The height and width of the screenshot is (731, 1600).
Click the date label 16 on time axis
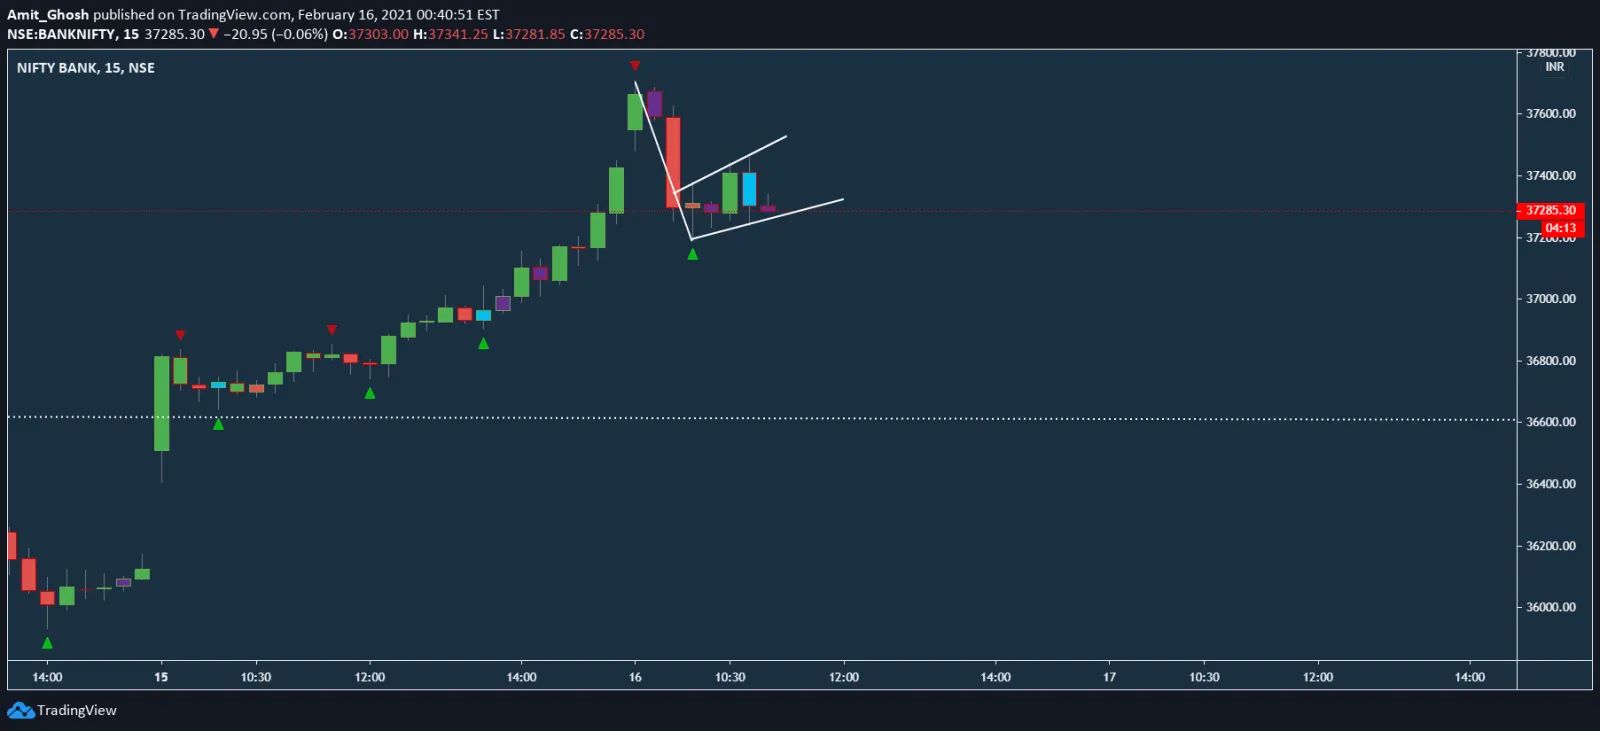635,677
